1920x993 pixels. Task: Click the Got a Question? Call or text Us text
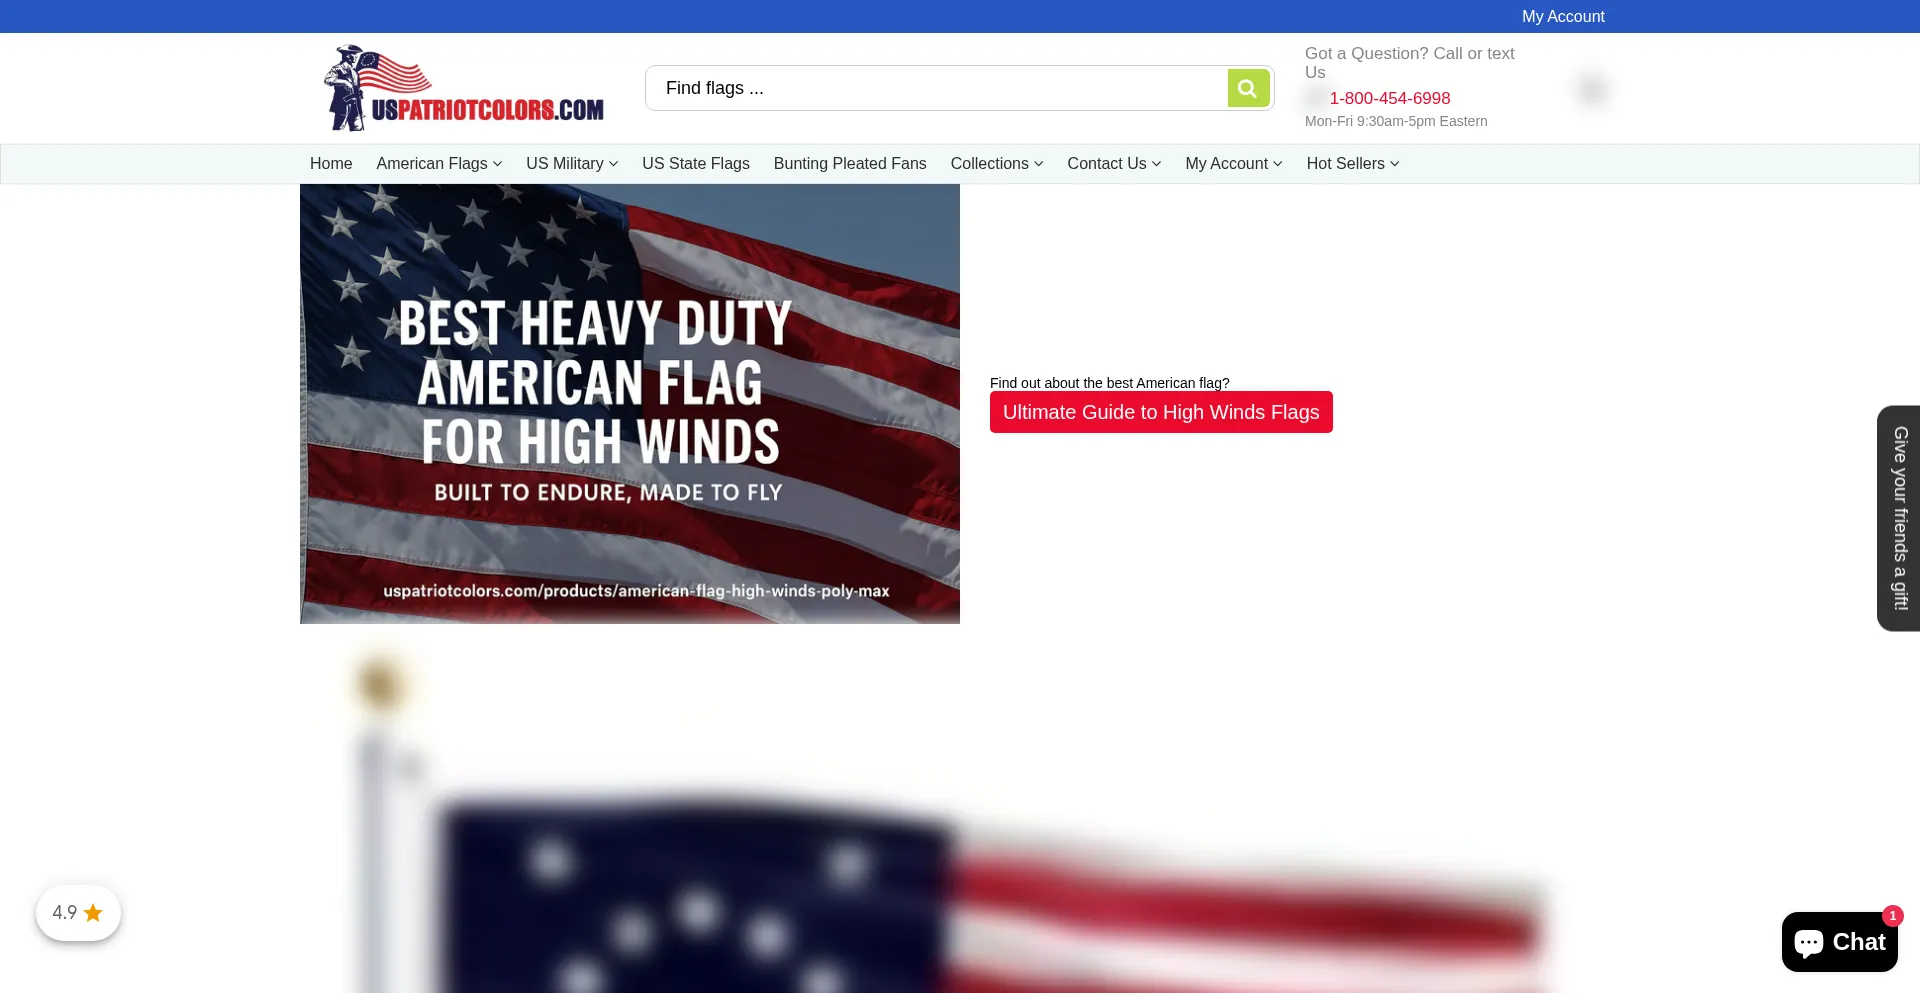click(x=1409, y=63)
